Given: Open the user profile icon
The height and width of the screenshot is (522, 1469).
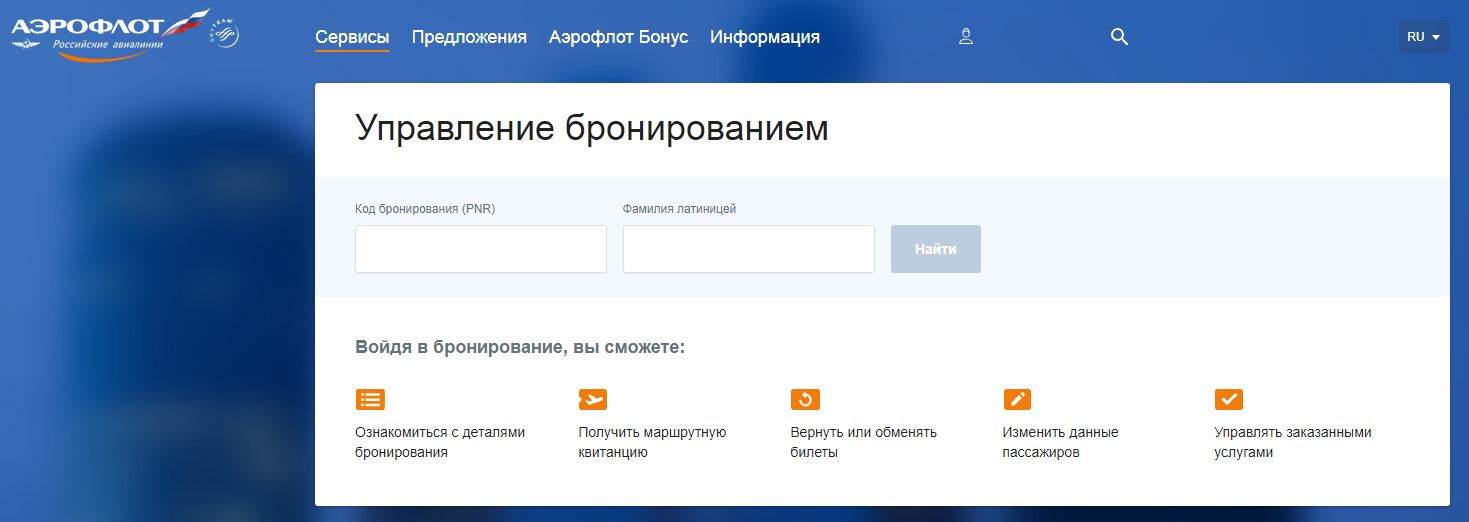Looking at the screenshot, I should (x=965, y=37).
